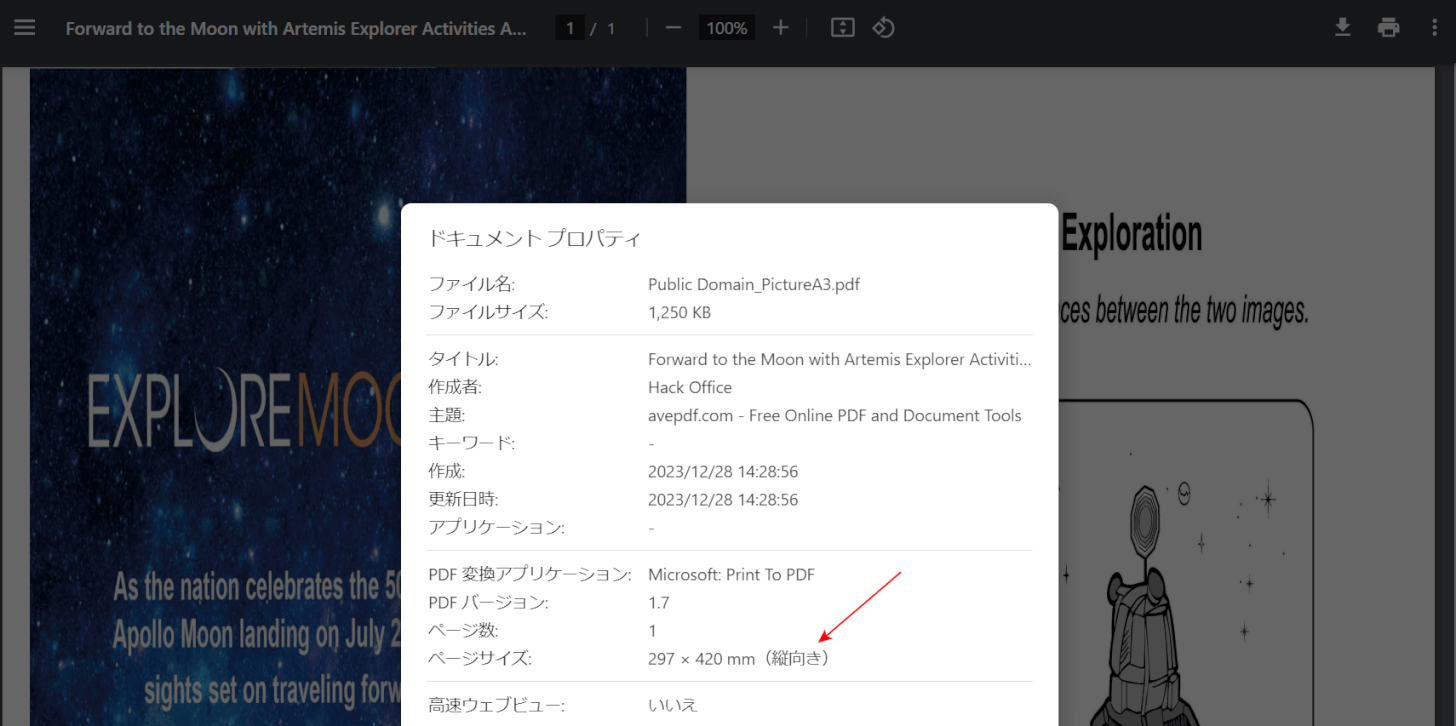Open the more actions three-dot menu

click(1435, 28)
